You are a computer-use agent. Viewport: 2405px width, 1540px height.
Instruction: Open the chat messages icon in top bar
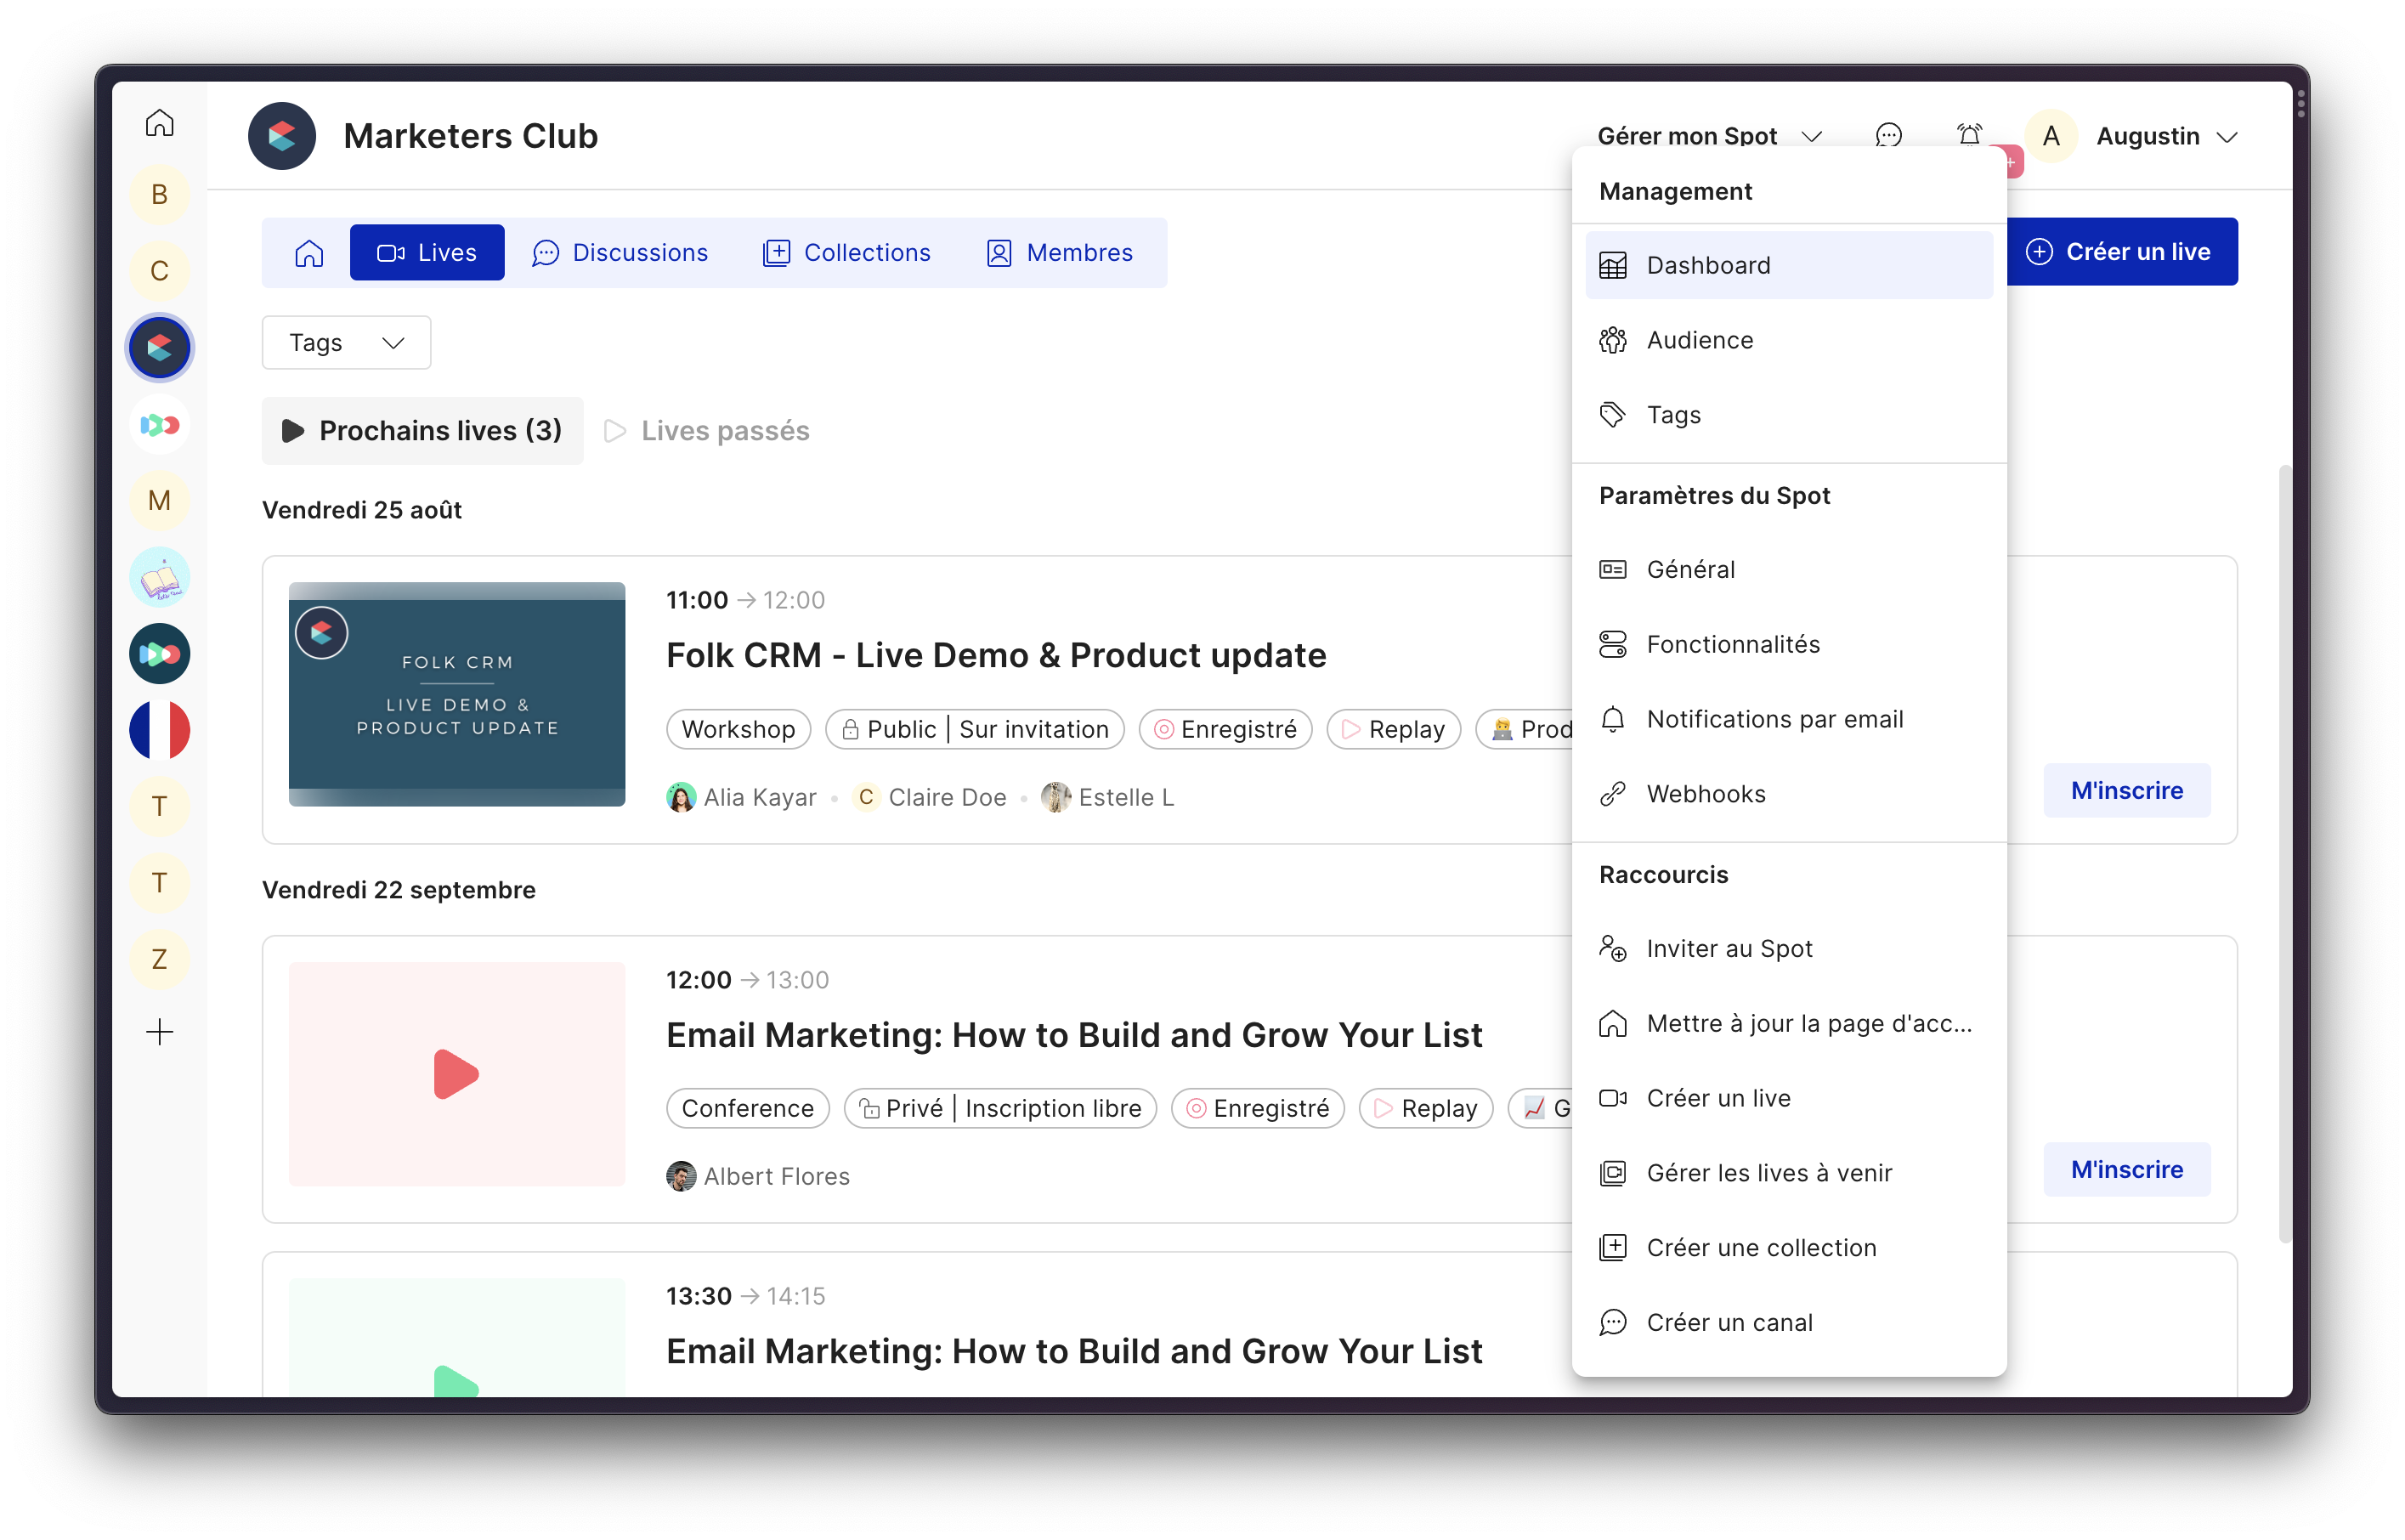pyautogui.click(x=1890, y=136)
